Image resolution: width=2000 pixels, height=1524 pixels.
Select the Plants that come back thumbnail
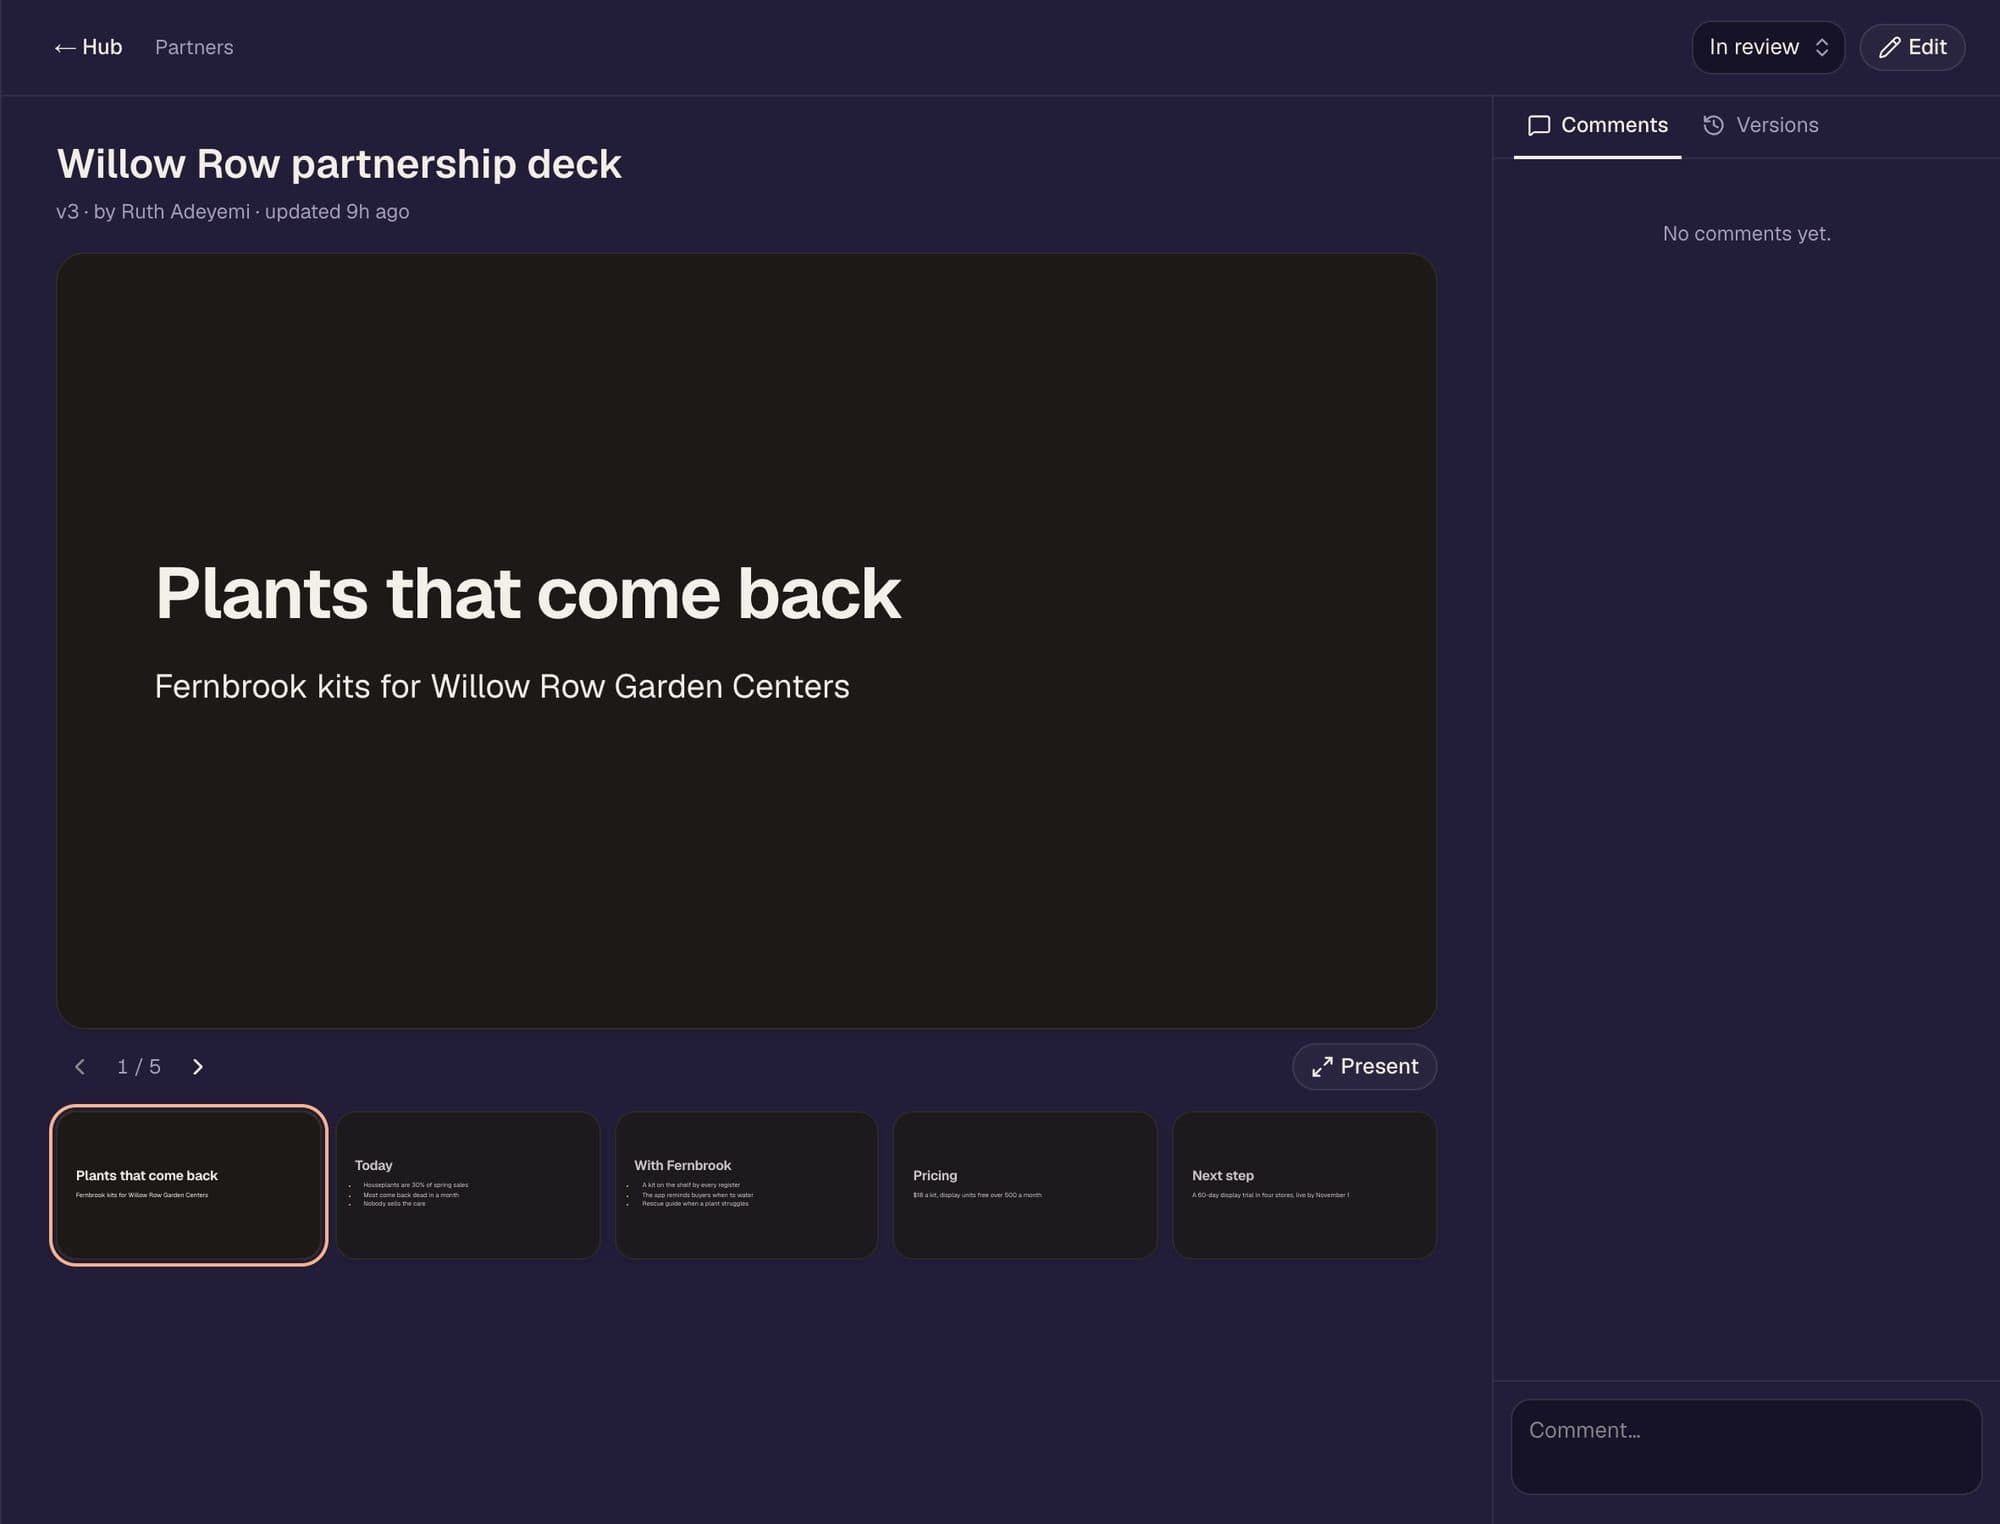click(x=189, y=1185)
